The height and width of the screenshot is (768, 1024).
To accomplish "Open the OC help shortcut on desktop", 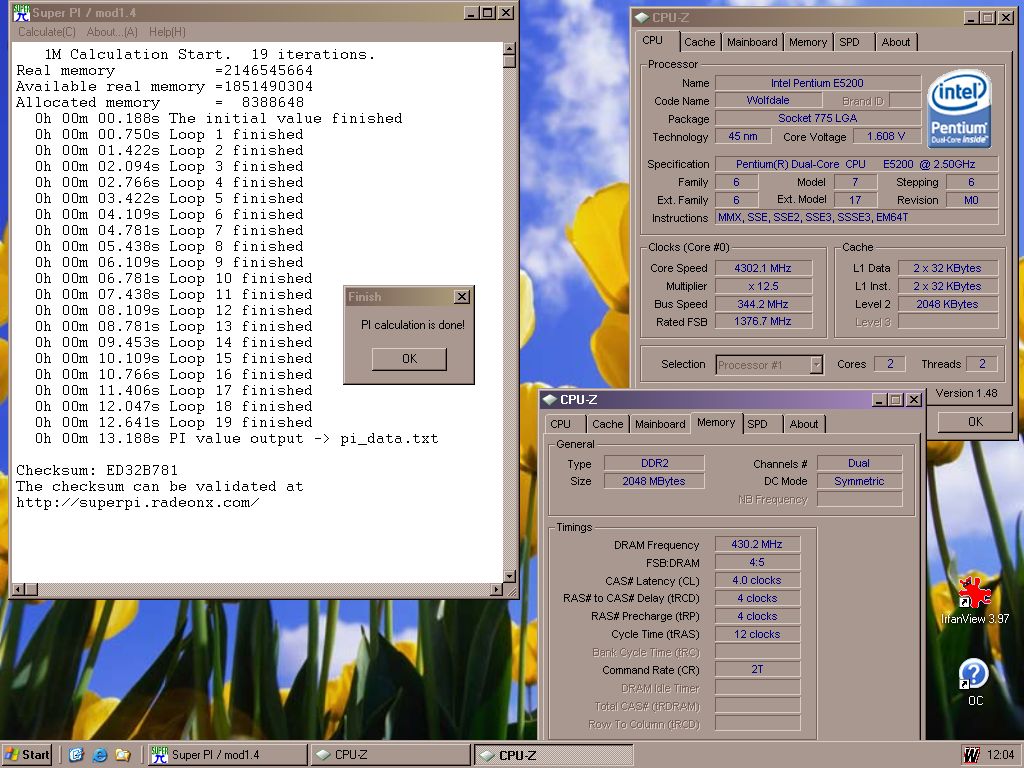I will pos(974,682).
